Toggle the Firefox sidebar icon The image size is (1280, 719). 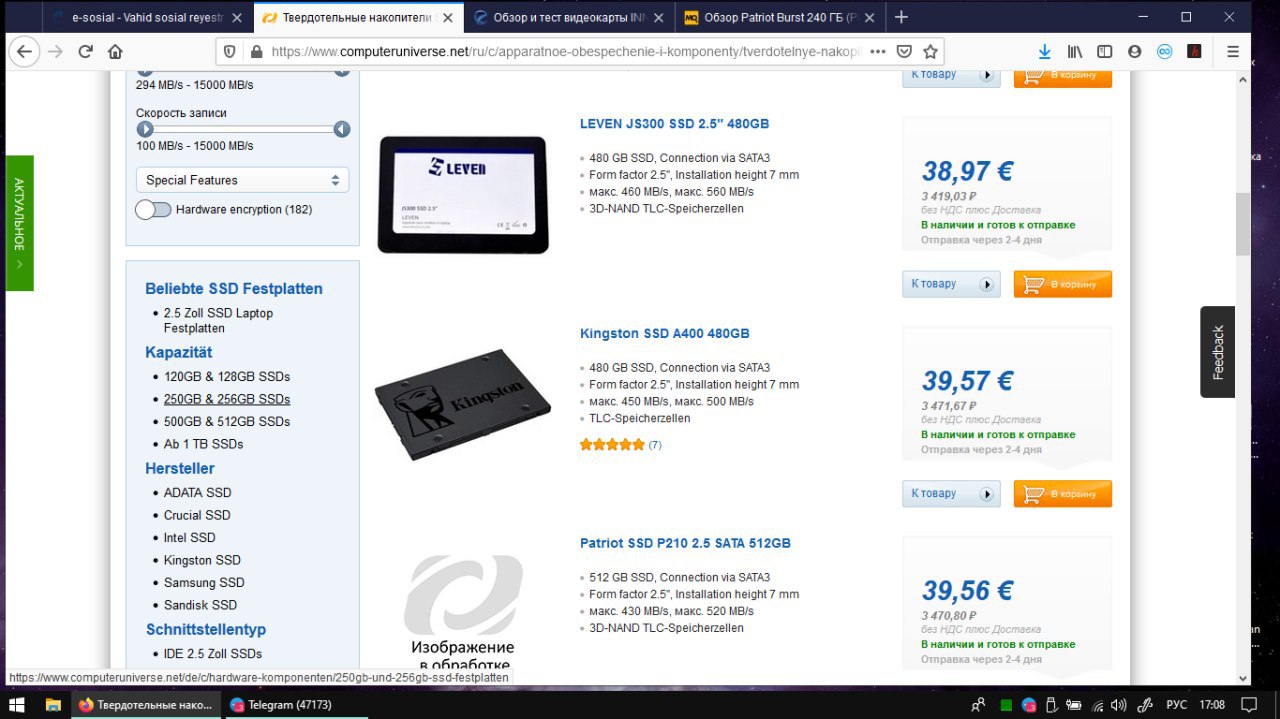tap(1105, 52)
